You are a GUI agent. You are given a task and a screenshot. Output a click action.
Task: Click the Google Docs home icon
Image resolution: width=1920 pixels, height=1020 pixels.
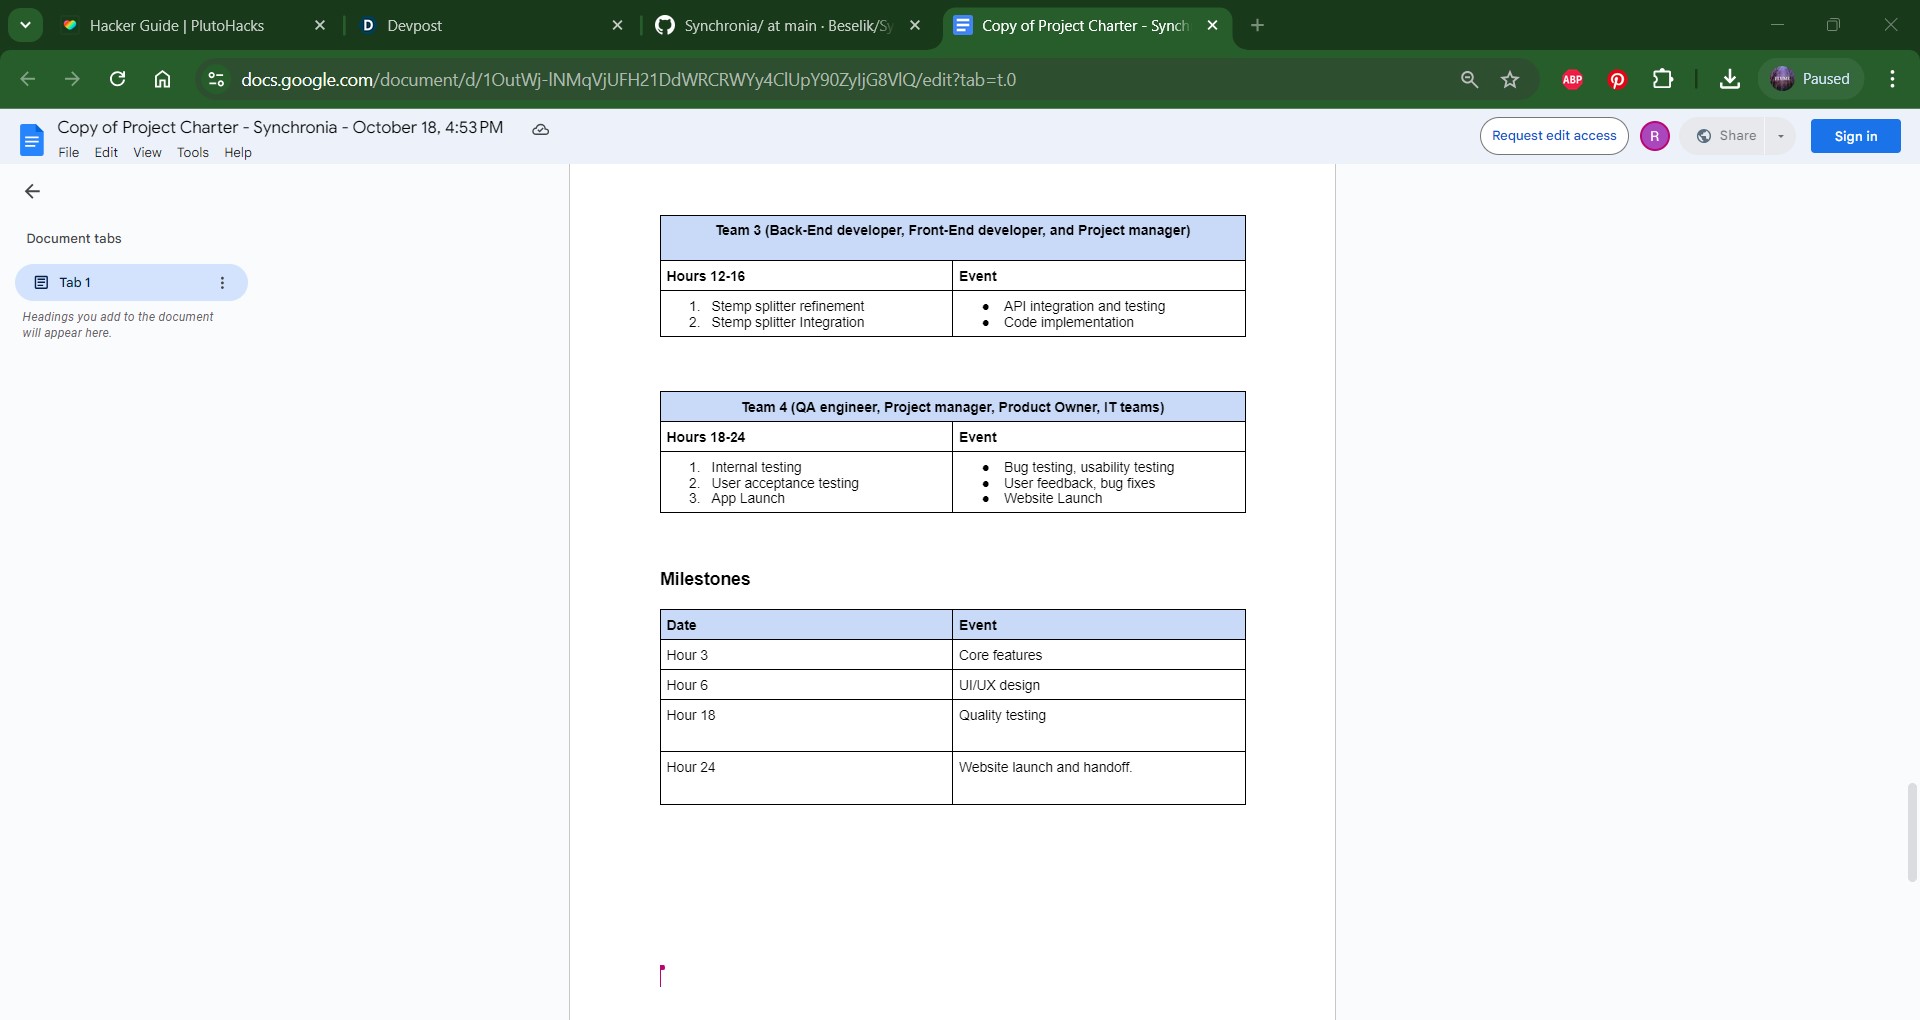pyautogui.click(x=32, y=140)
